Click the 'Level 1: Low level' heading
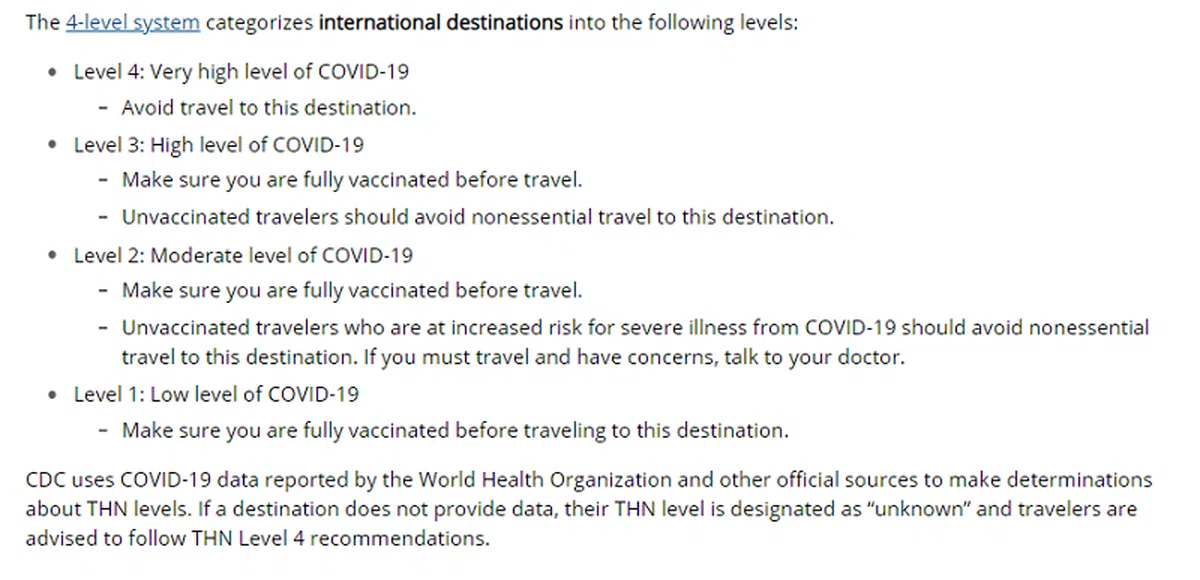Screen dimensions: 1200x580 (216, 394)
